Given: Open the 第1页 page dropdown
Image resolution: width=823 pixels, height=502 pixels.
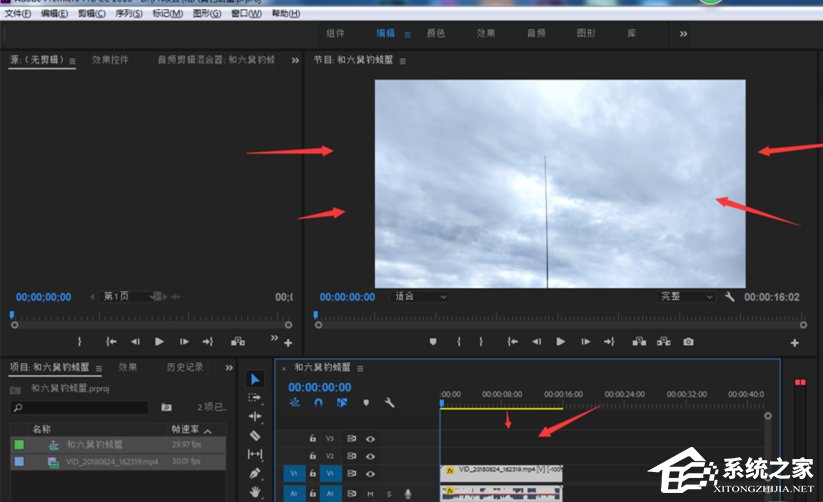Looking at the screenshot, I should 129,297.
